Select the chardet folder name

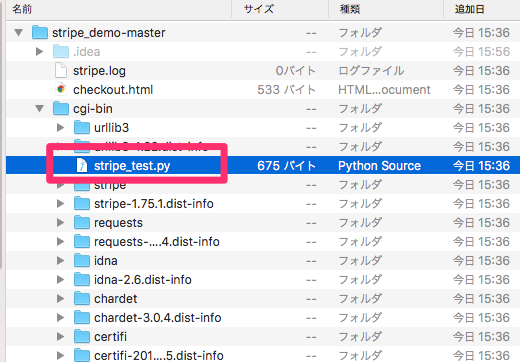(115, 299)
